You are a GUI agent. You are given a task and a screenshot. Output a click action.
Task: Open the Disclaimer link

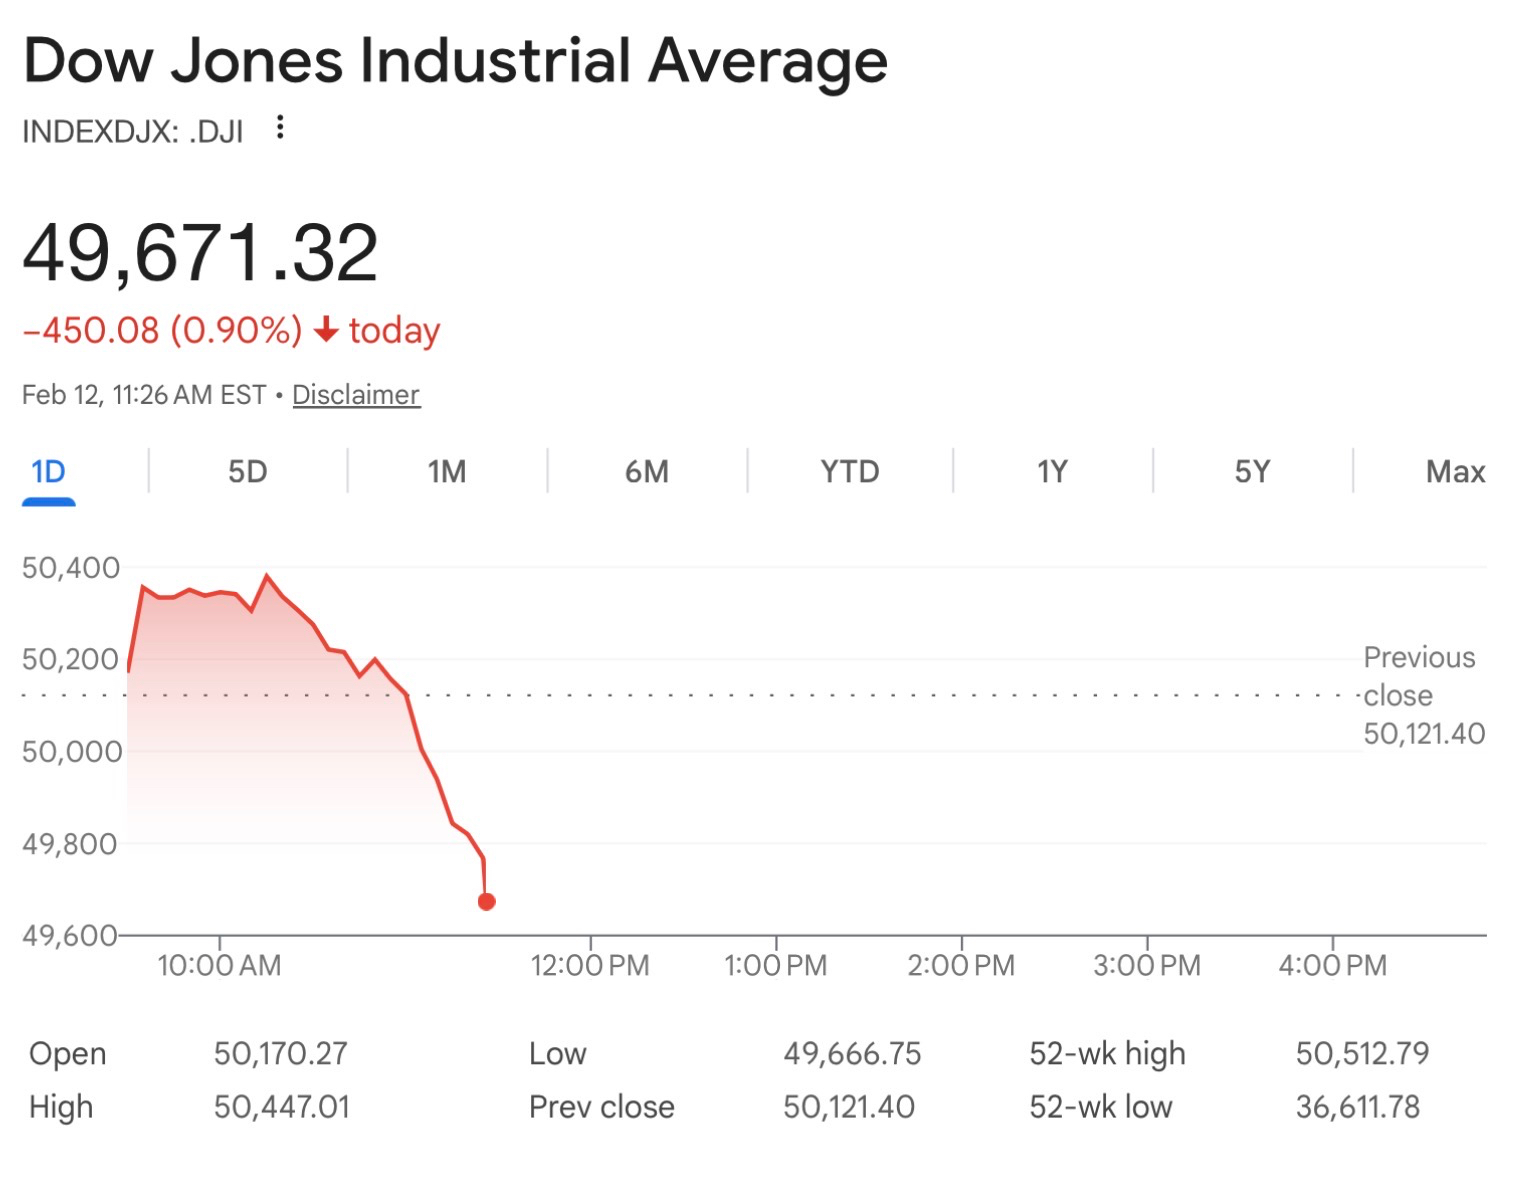356,395
